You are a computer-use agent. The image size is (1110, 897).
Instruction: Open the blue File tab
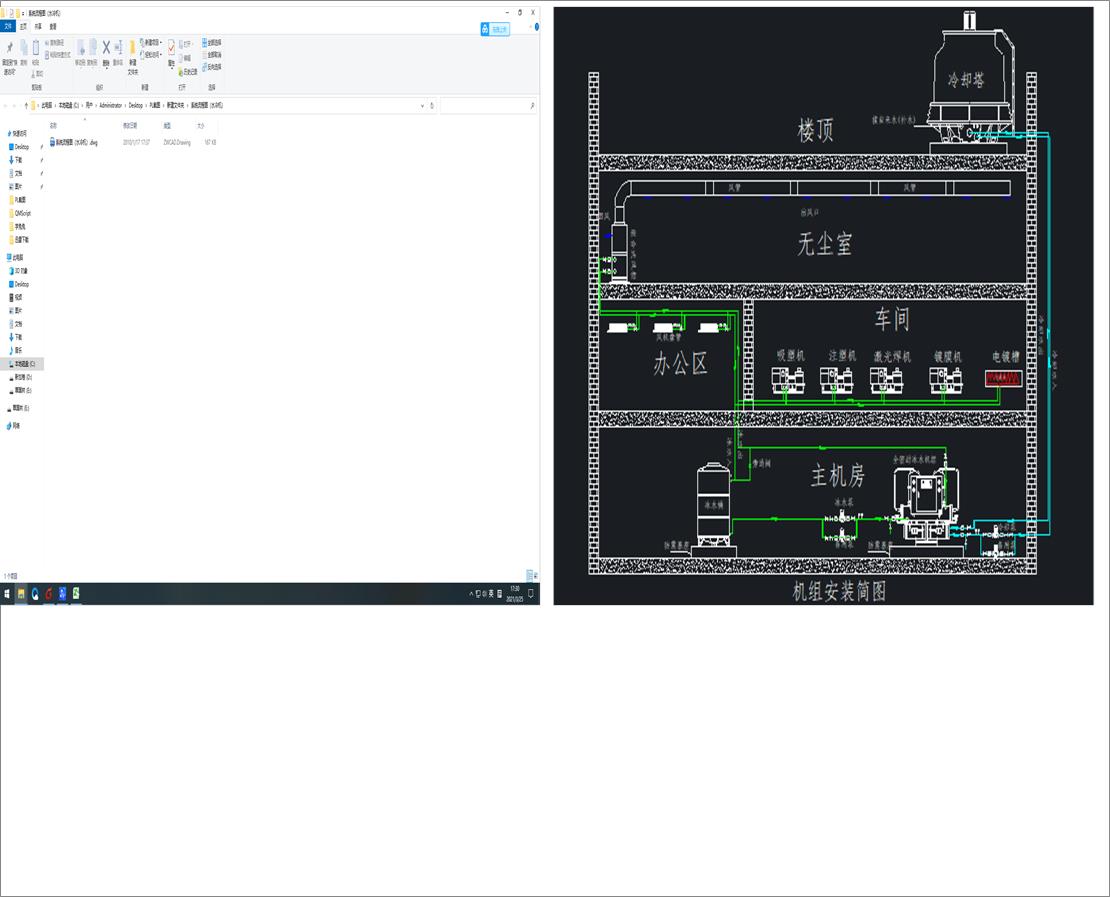click(8, 27)
